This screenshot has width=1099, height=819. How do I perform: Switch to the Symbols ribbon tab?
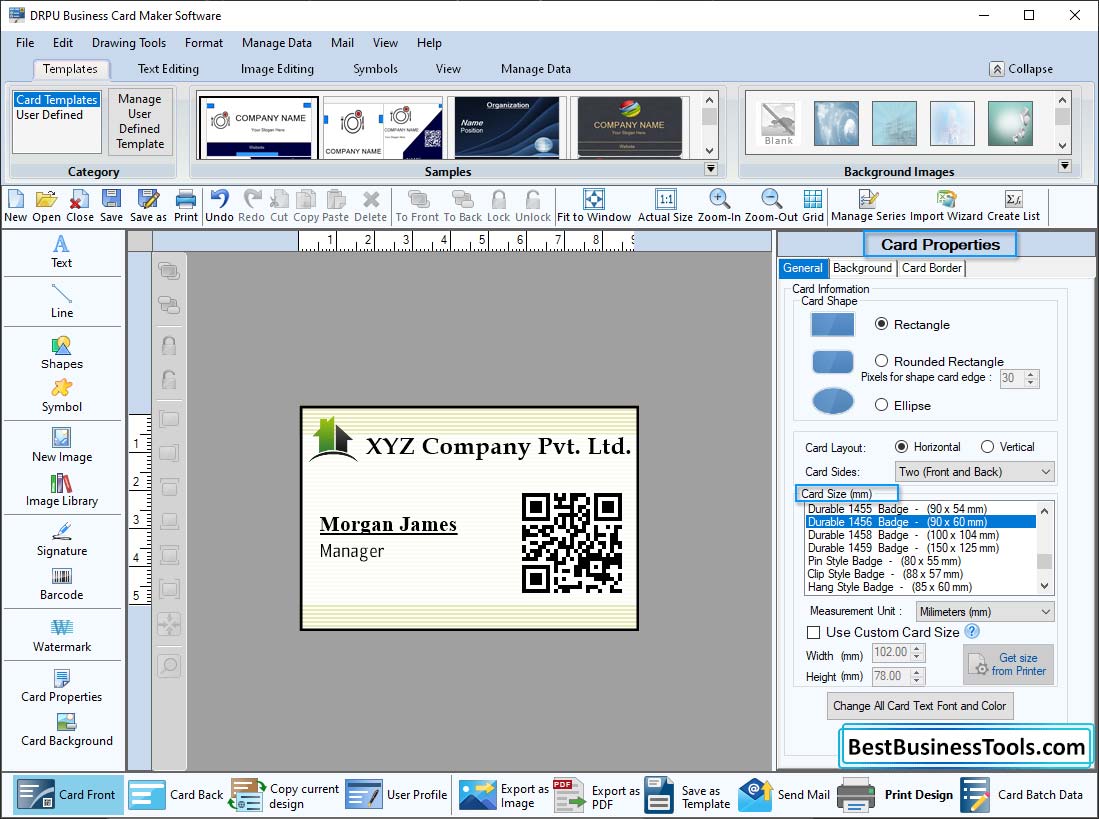click(x=375, y=69)
